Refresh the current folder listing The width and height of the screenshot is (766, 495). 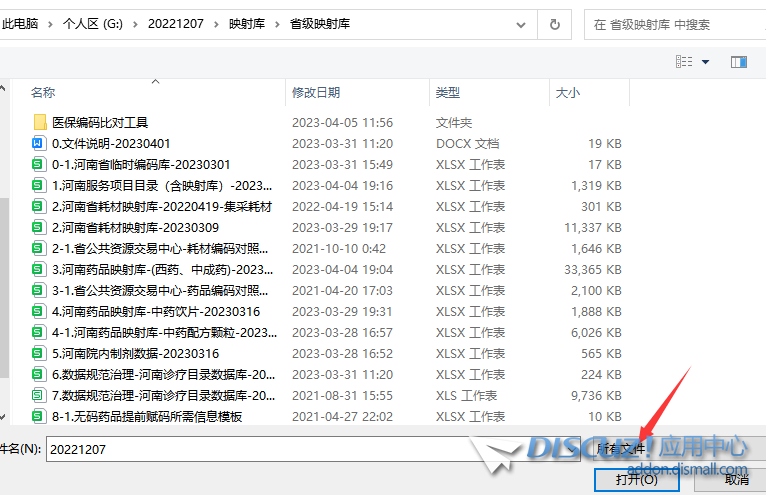[554, 23]
